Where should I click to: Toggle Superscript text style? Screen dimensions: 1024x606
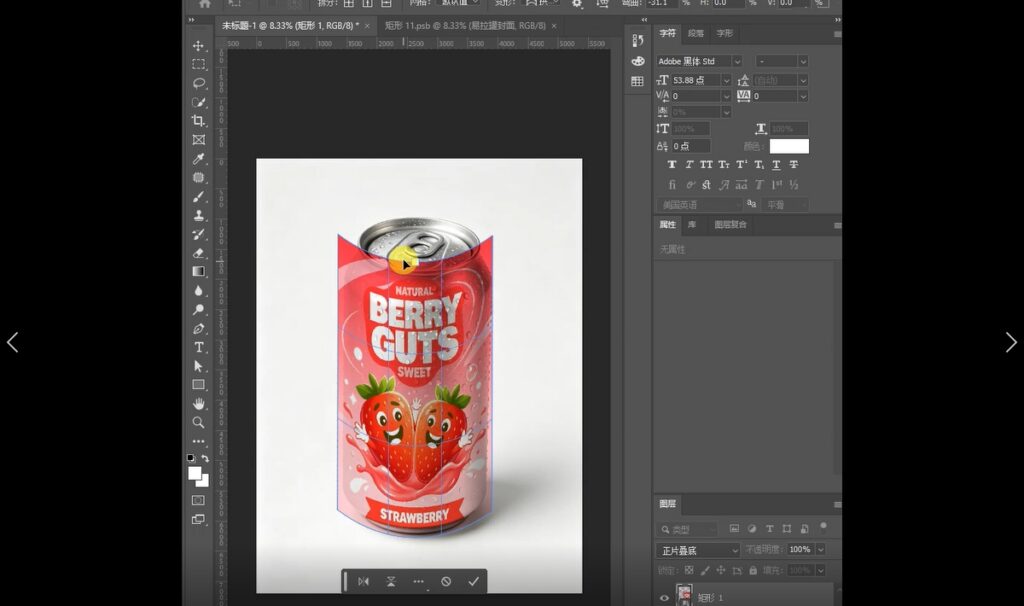tap(741, 165)
